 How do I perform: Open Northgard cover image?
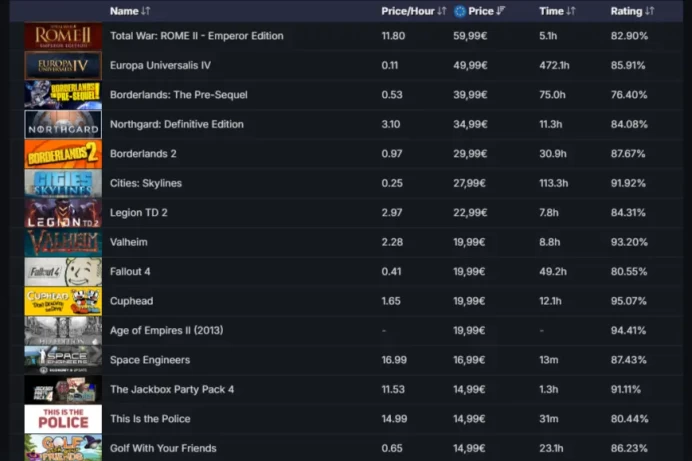pos(63,124)
